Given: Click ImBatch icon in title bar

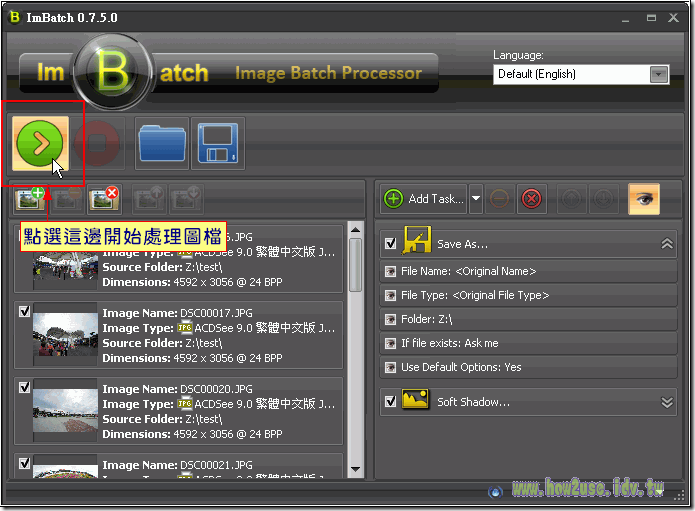Looking at the screenshot, I should pos(15,17).
